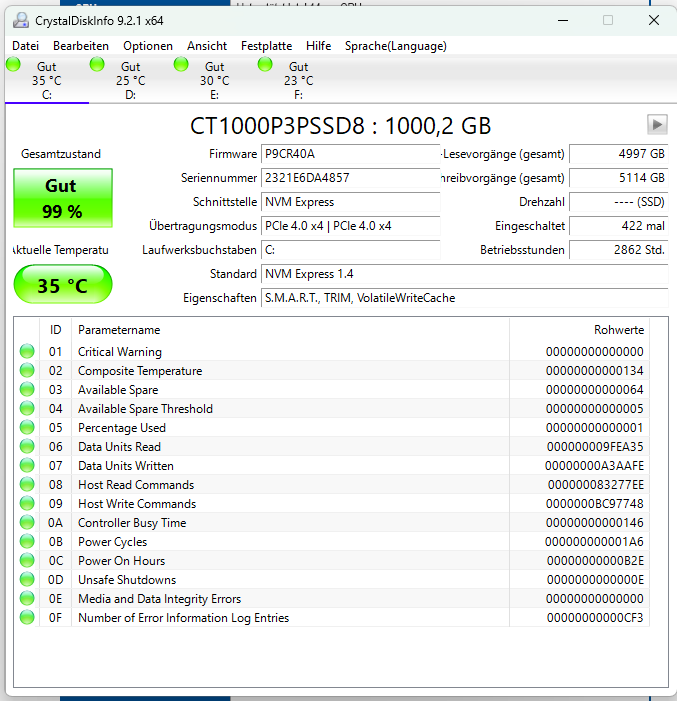677x701 pixels.
Task: Click status dot of Percentage Used row
Action: 27,427
